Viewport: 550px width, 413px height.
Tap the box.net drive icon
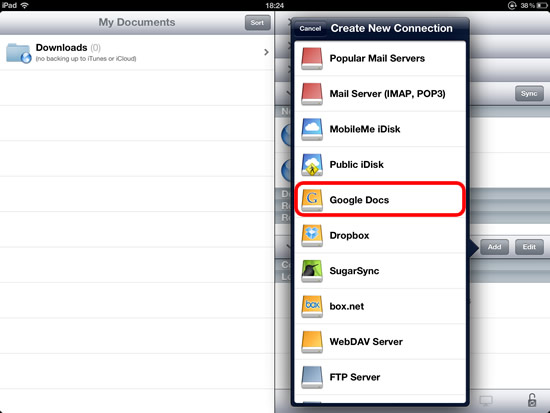pos(312,306)
